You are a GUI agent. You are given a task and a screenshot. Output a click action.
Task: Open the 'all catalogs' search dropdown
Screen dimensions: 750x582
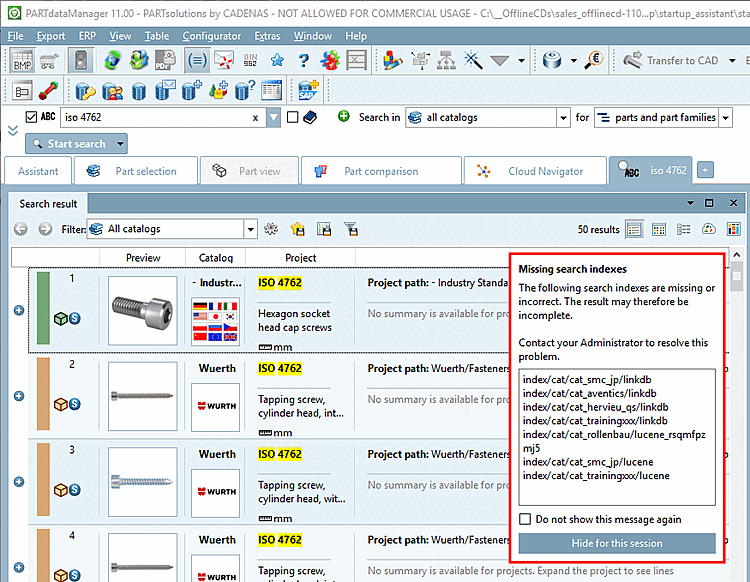(x=563, y=117)
